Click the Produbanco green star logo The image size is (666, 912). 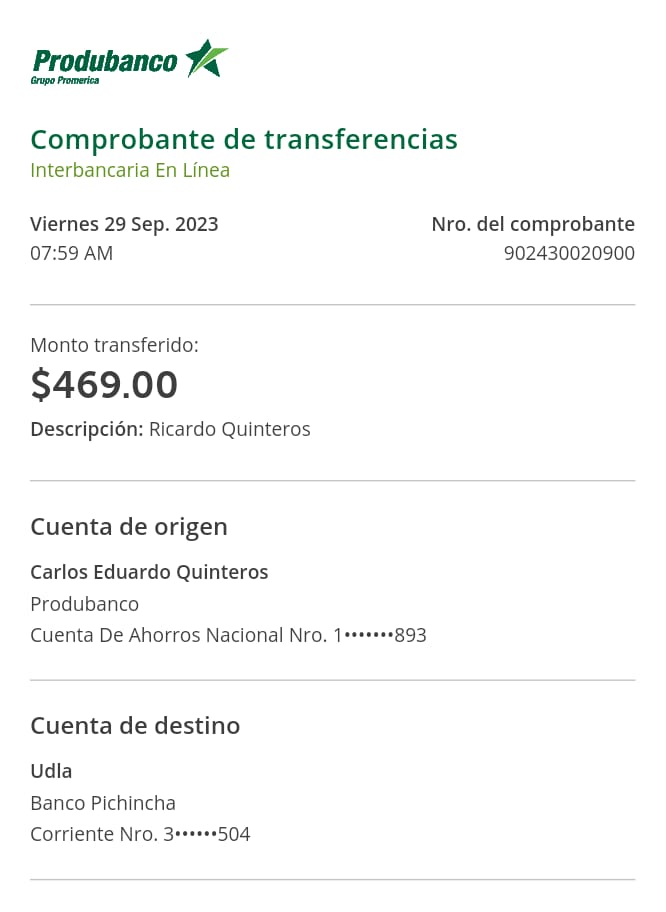coord(207,59)
